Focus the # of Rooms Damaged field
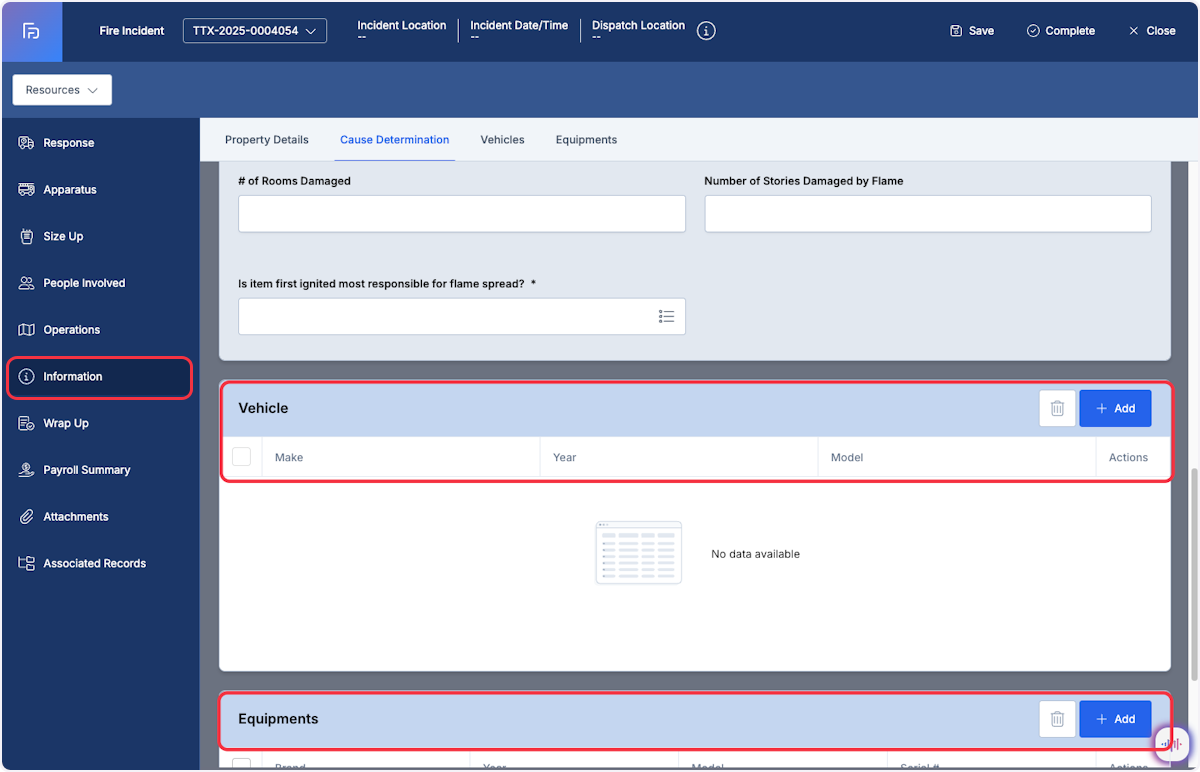 click(461, 214)
